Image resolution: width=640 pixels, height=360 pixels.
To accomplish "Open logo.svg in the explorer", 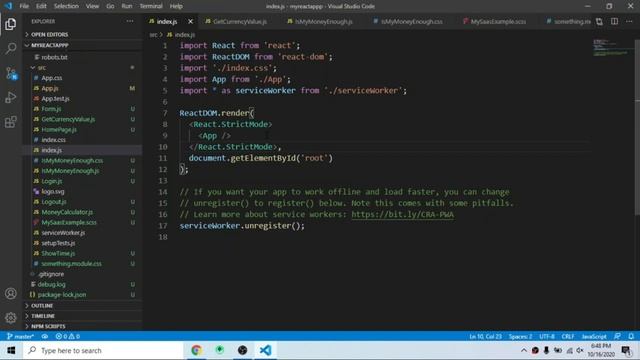I will click(53, 191).
